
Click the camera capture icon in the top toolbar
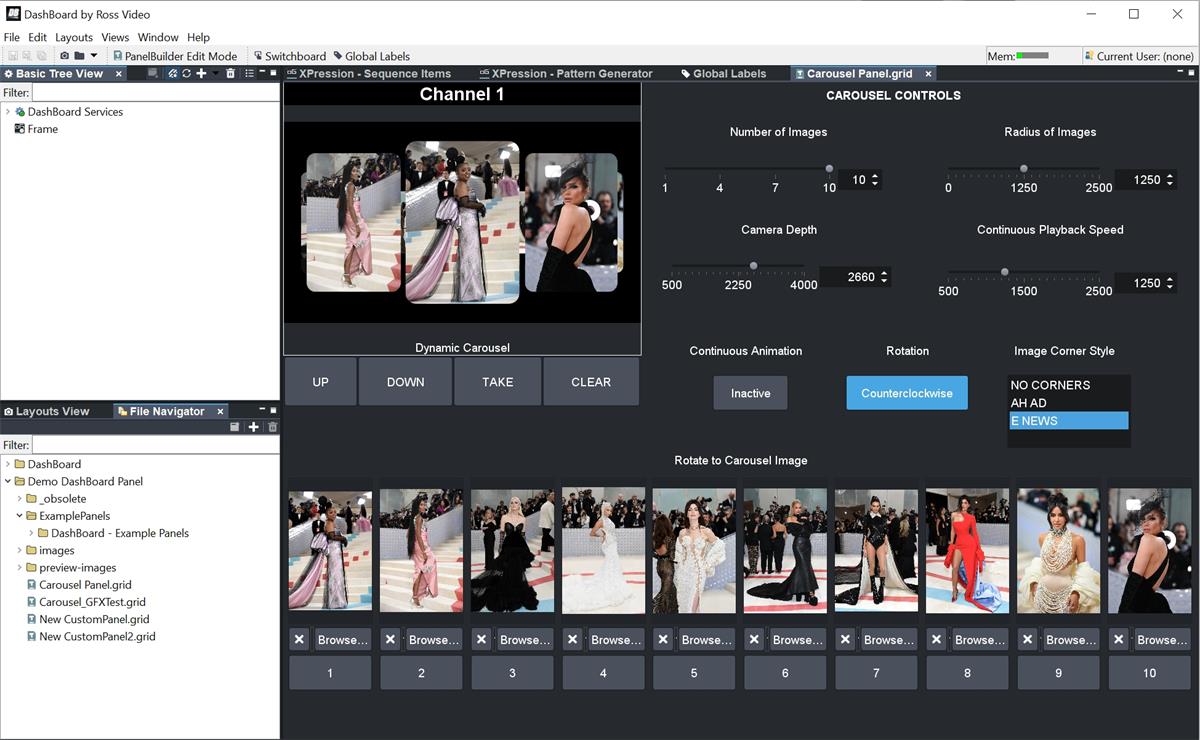click(x=64, y=55)
